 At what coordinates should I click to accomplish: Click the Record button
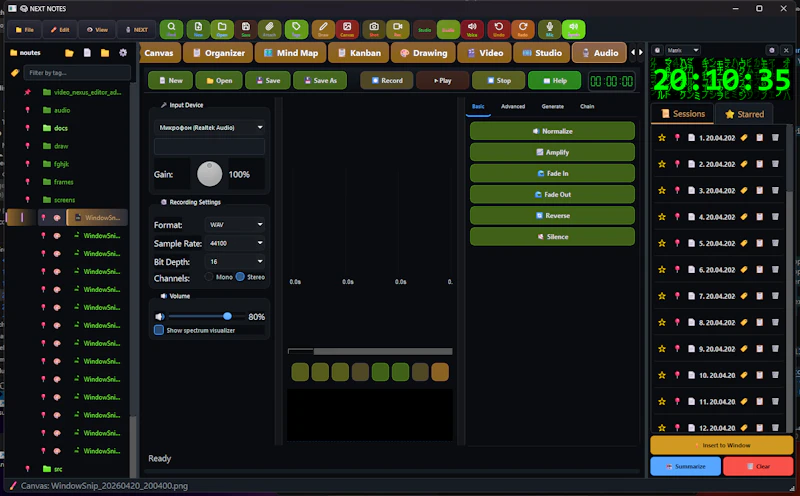386,80
